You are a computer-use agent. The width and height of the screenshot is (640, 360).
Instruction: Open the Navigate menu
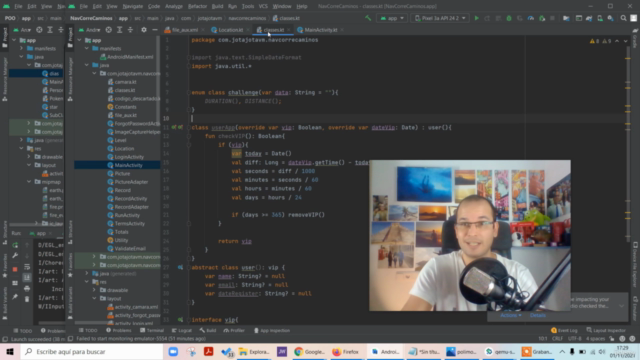(x=133, y=7)
